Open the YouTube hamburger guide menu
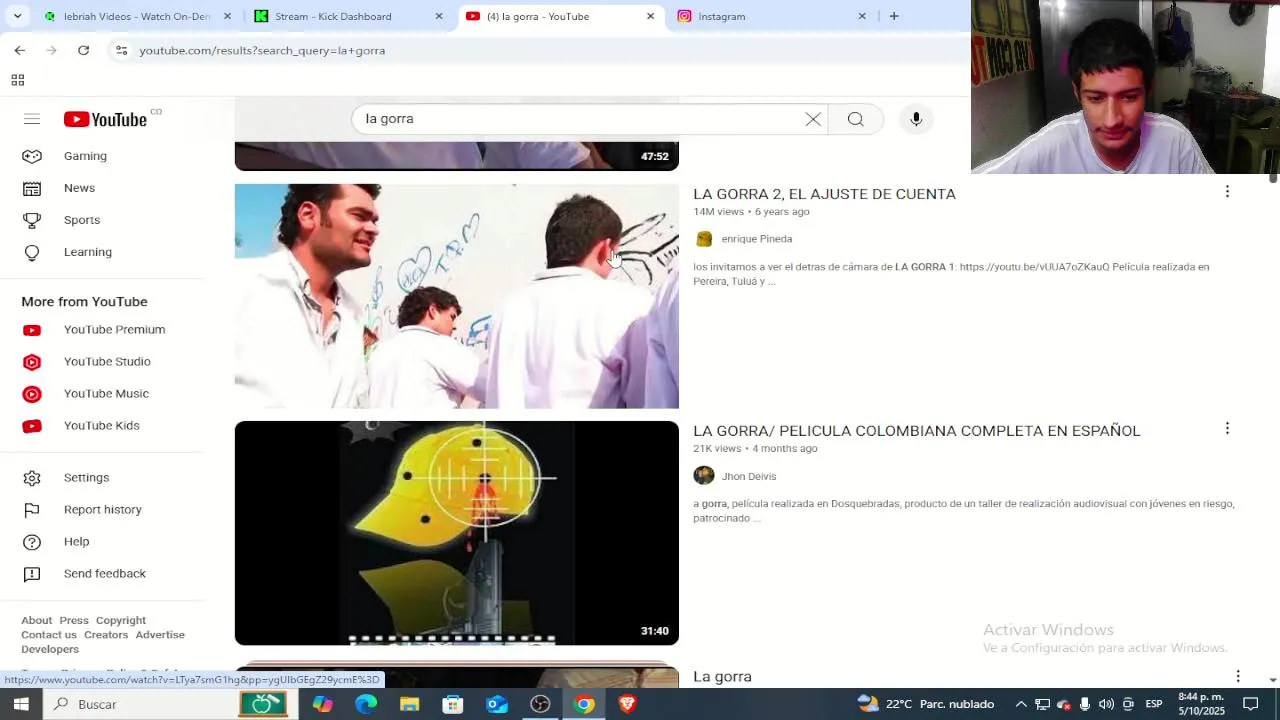Screen dimensions: 1280x720 (32, 119)
